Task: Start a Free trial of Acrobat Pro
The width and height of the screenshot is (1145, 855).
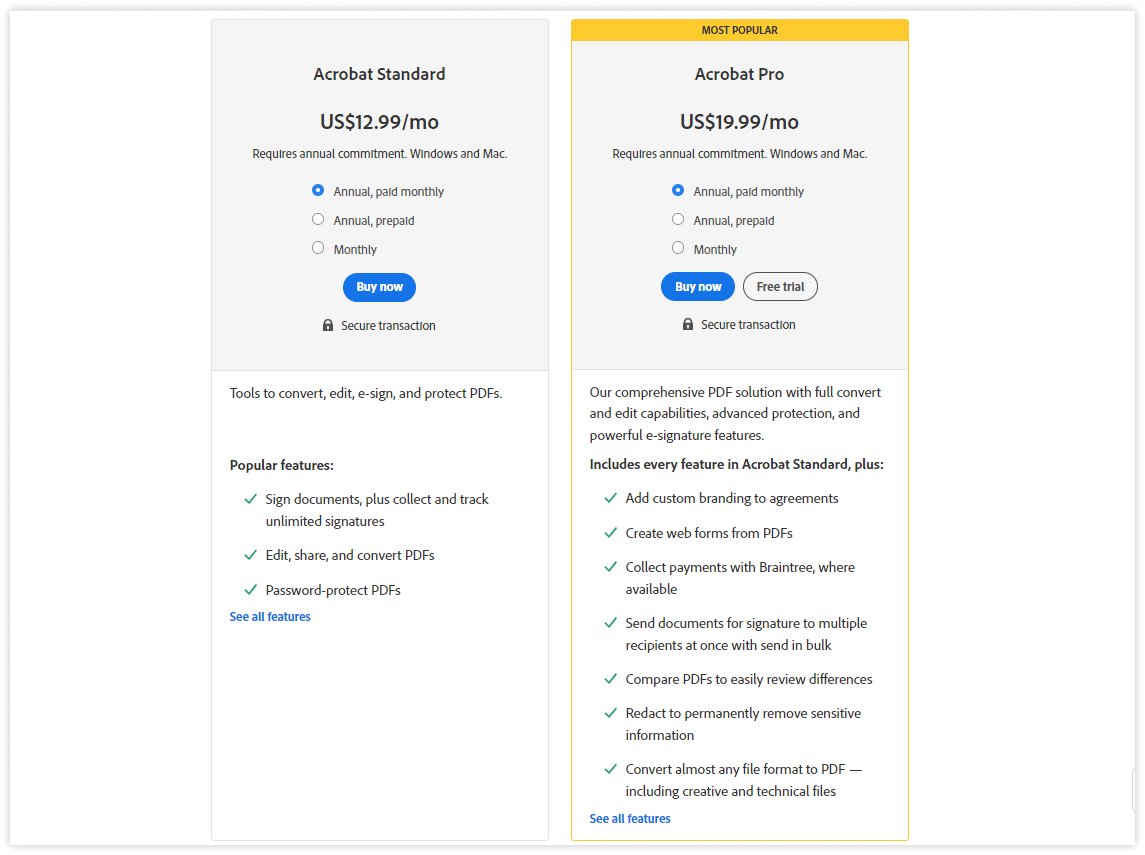Action: click(x=780, y=286)
